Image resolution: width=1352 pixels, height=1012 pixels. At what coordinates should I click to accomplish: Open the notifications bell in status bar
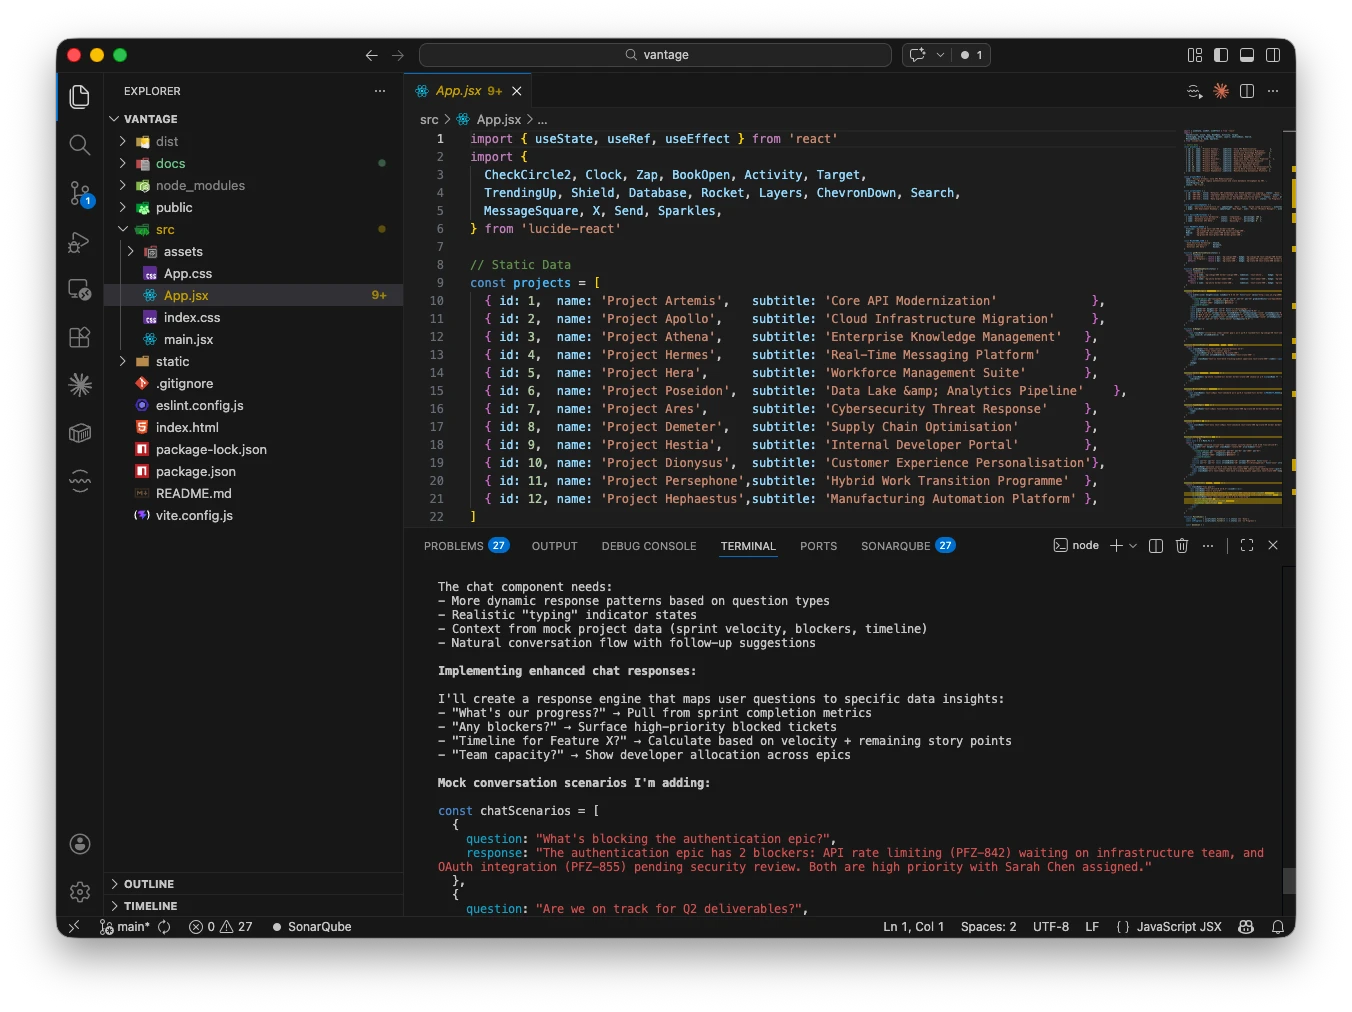(x=1278, y=927)
